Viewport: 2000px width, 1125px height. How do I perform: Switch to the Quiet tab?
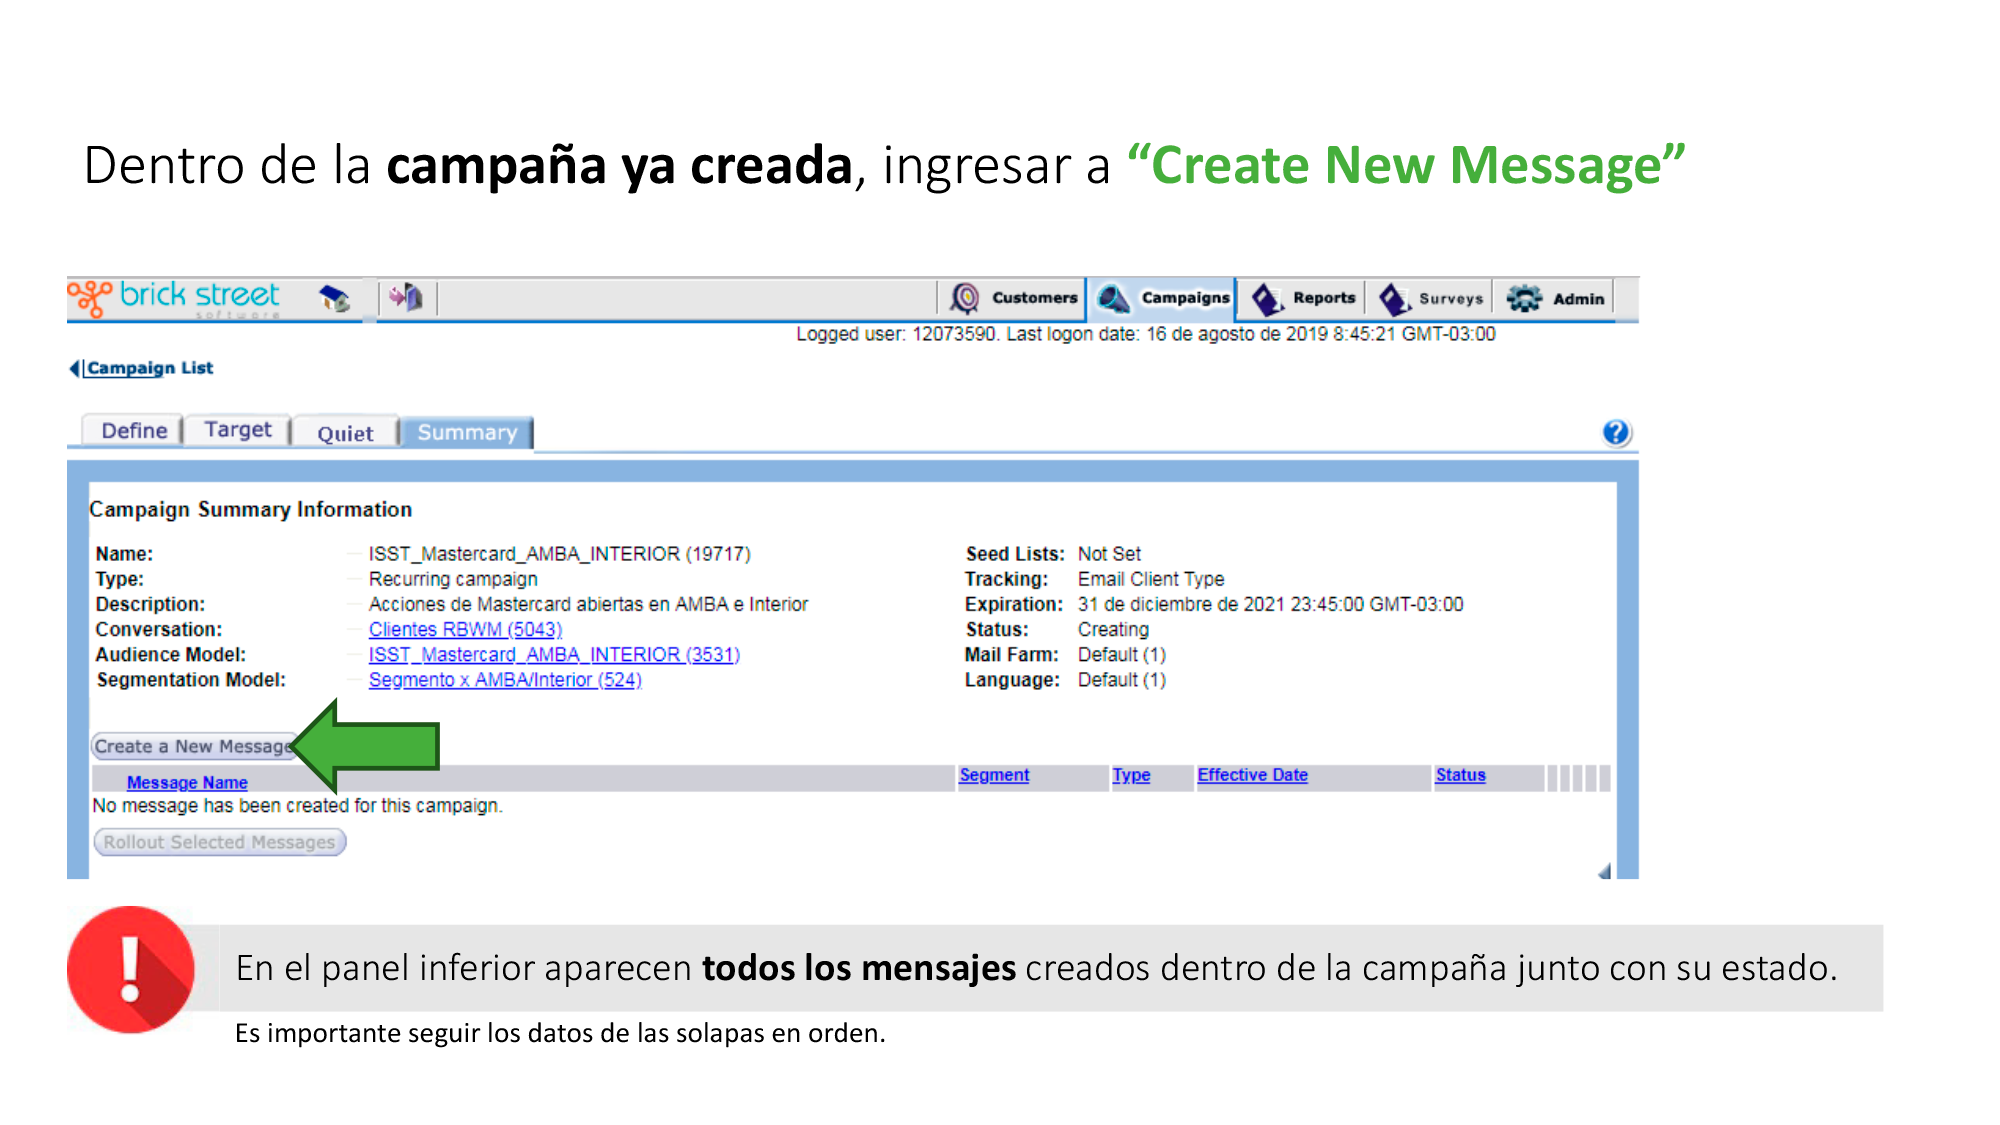click(345, 433)
